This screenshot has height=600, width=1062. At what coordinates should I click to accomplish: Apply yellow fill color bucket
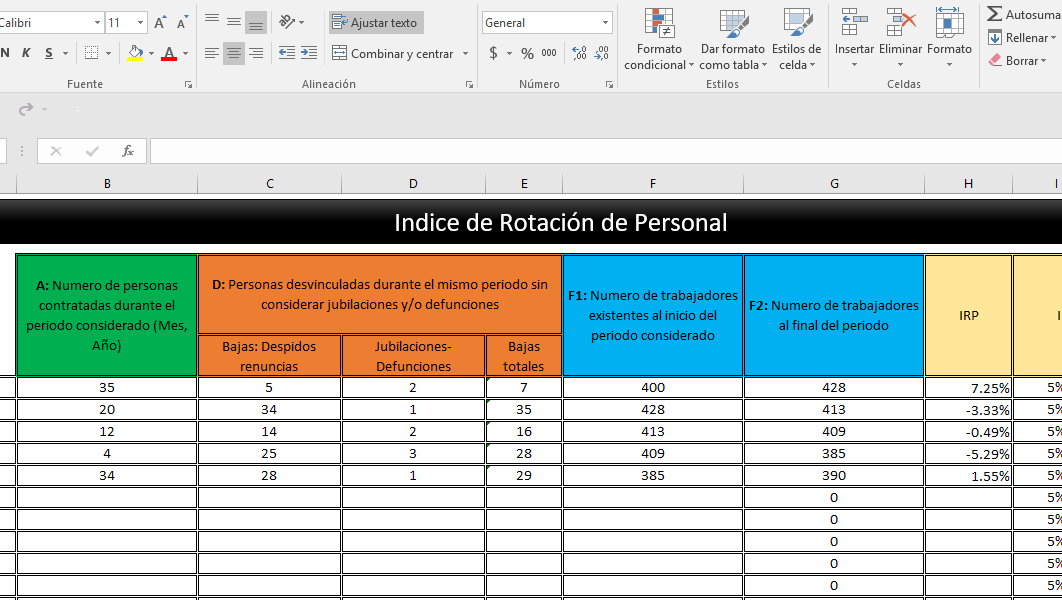135,53
